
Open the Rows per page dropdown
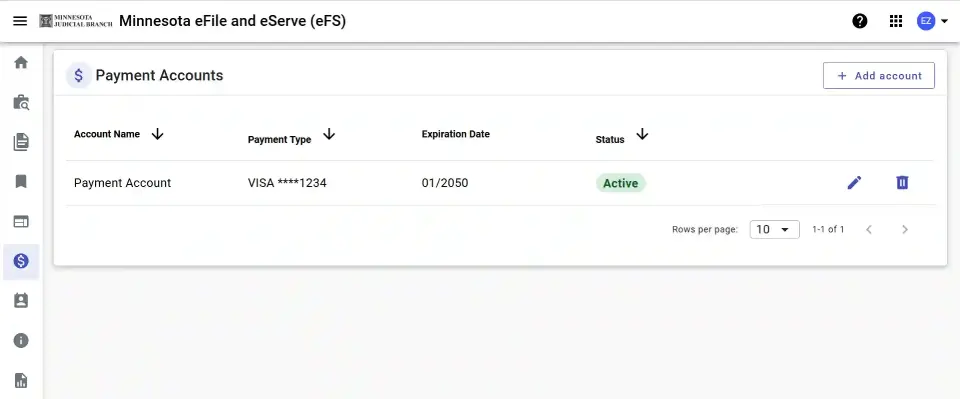click(774, 229)
